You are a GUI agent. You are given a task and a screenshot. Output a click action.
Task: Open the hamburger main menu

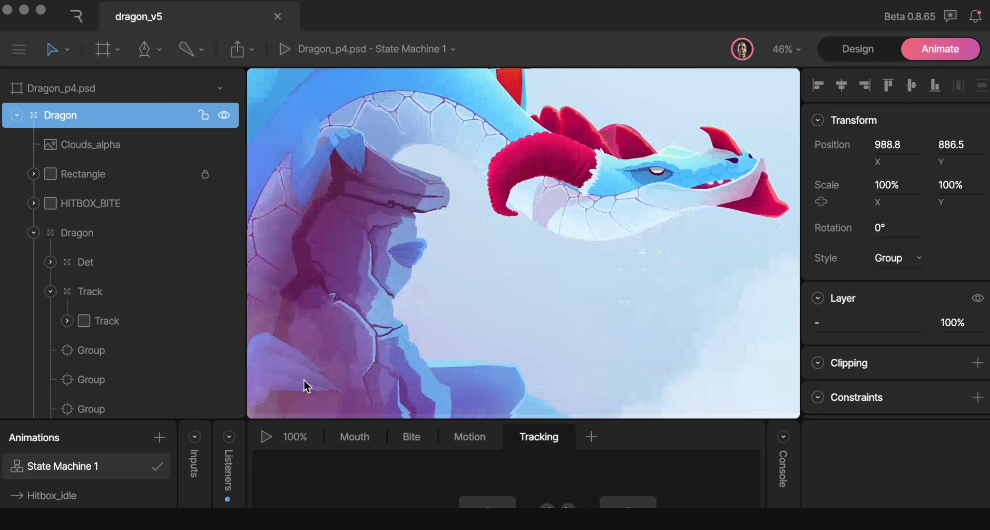[x=19, y=49]
